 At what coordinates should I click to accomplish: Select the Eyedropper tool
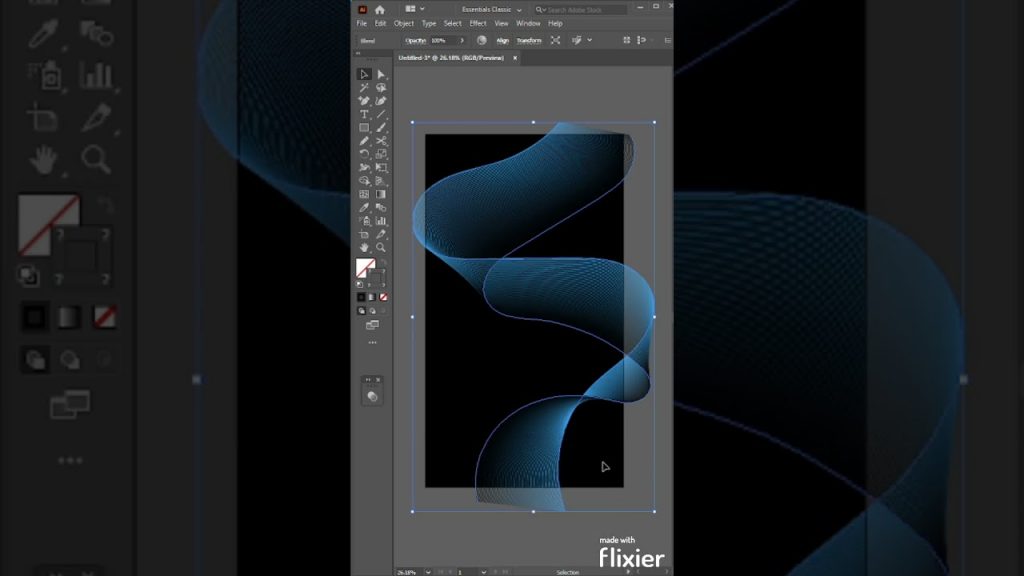click(x=363, y=205)
